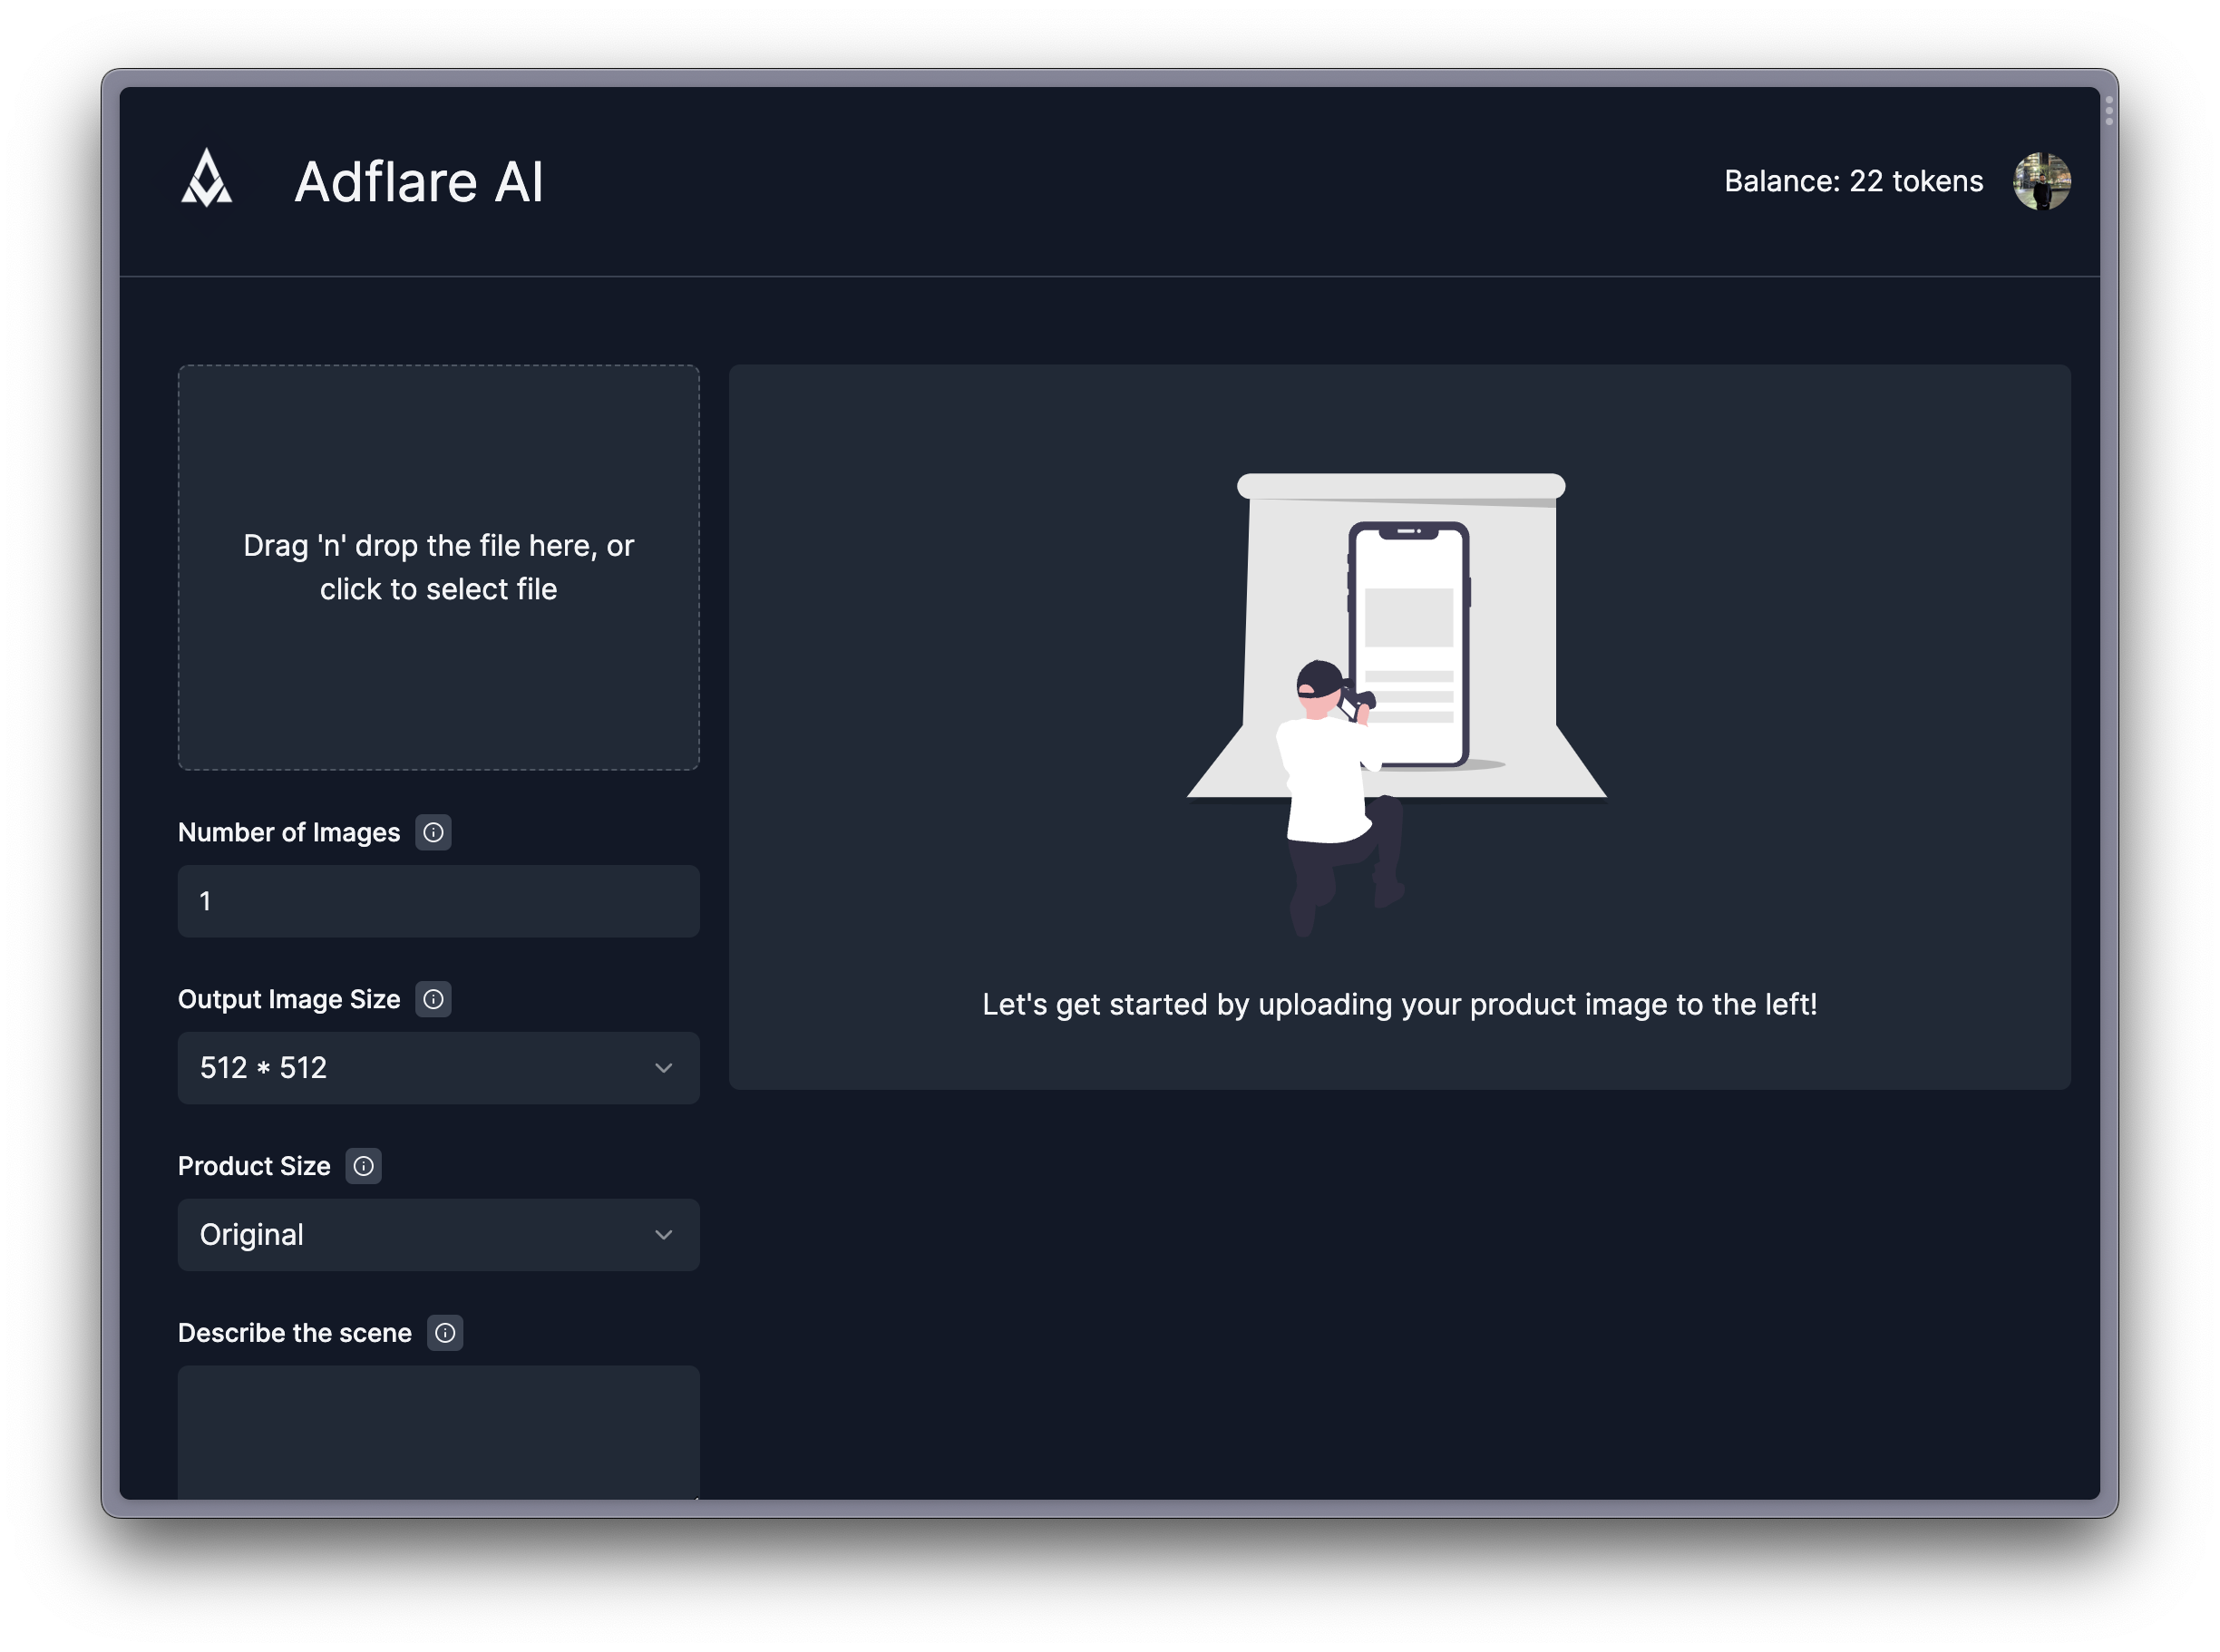Viewport: 2220px width, 1652px height.
Task: Click the chevron arrow in Output Image Size
Action: tap(663, 1068)
